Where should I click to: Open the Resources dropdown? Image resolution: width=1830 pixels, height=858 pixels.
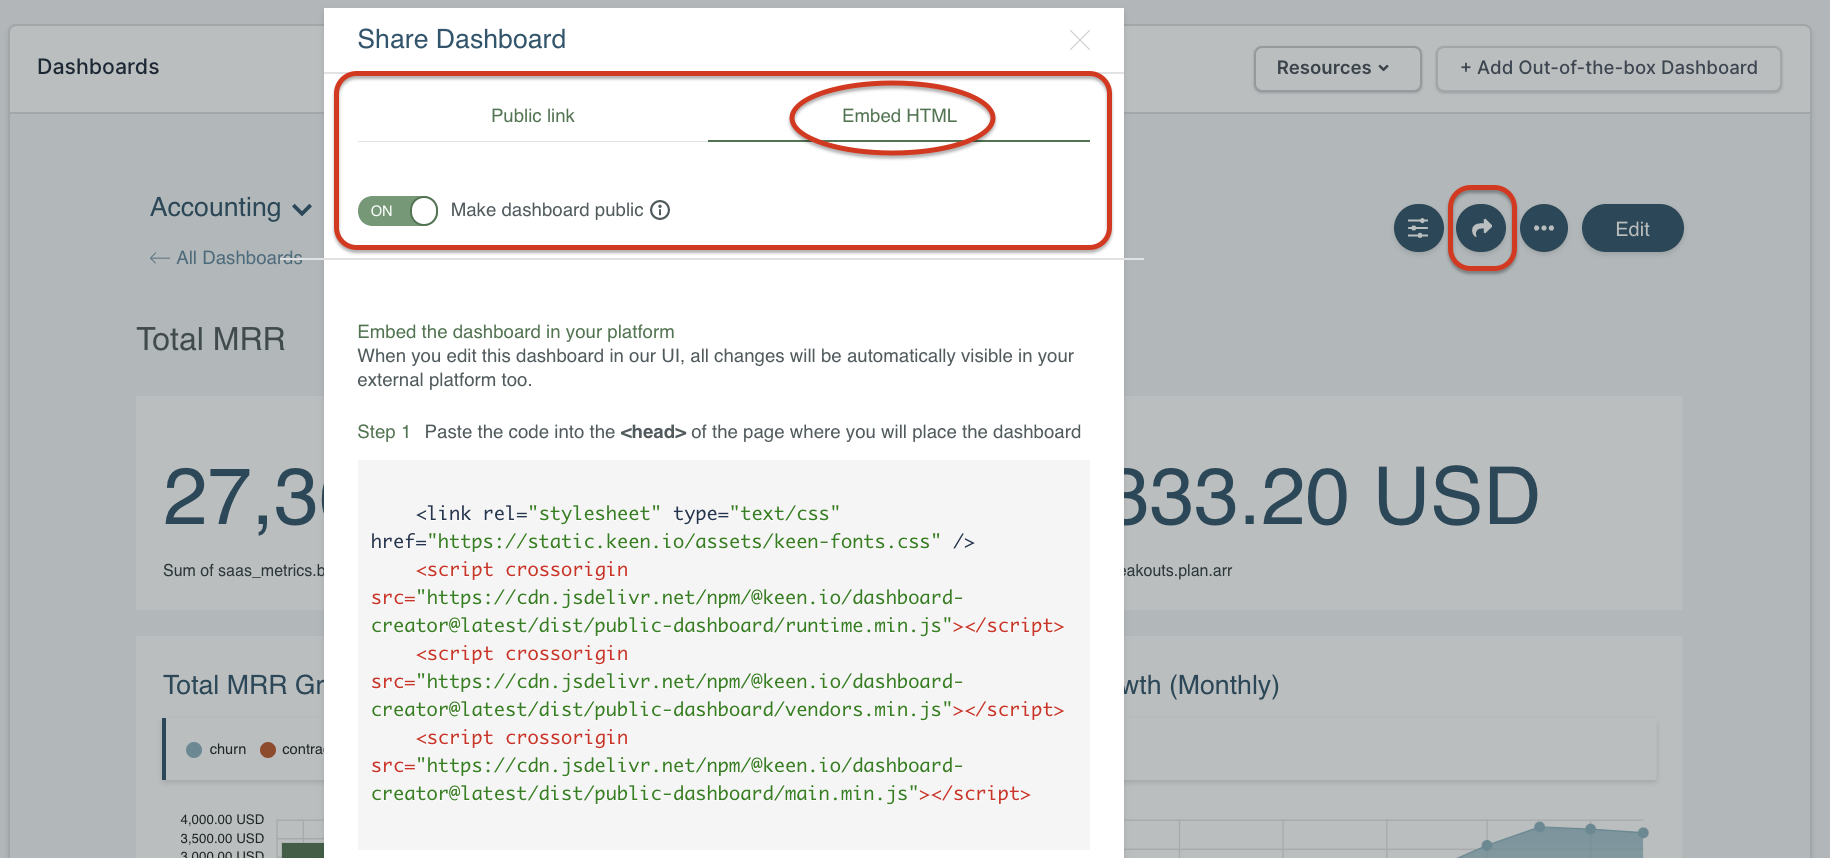pos(1336,68)
